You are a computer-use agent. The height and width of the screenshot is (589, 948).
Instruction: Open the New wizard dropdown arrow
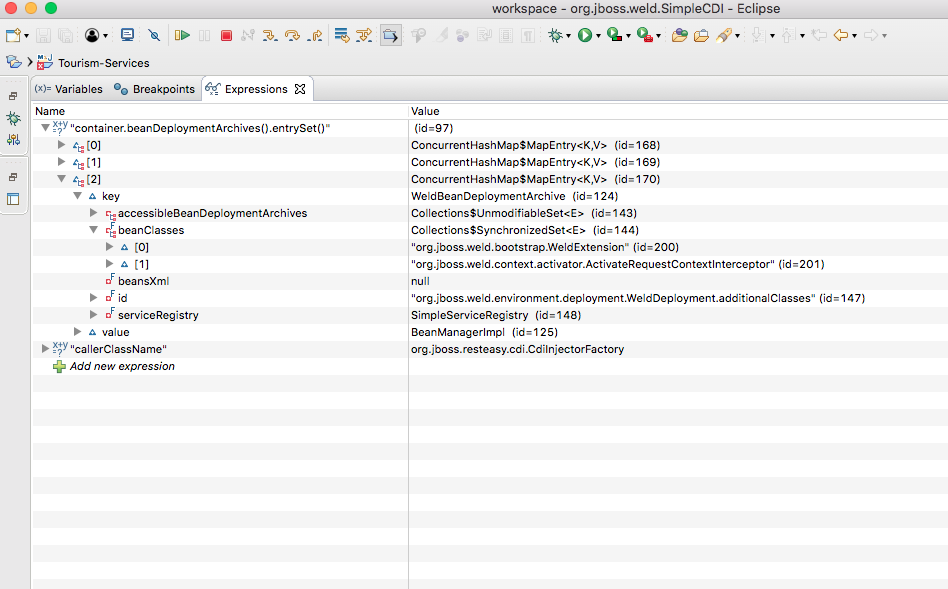pyautogui.click(x=26, y=36)
